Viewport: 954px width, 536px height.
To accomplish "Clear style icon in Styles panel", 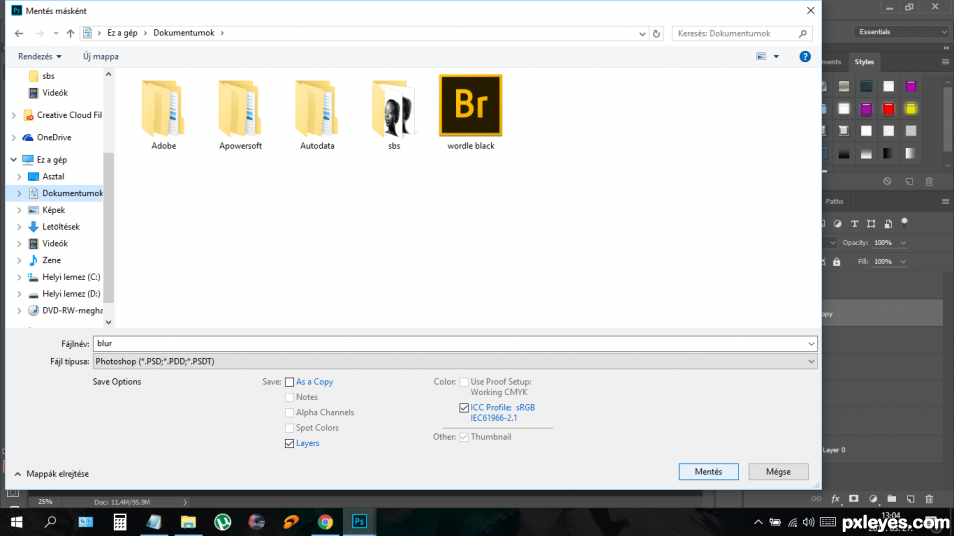I will 887,181.
